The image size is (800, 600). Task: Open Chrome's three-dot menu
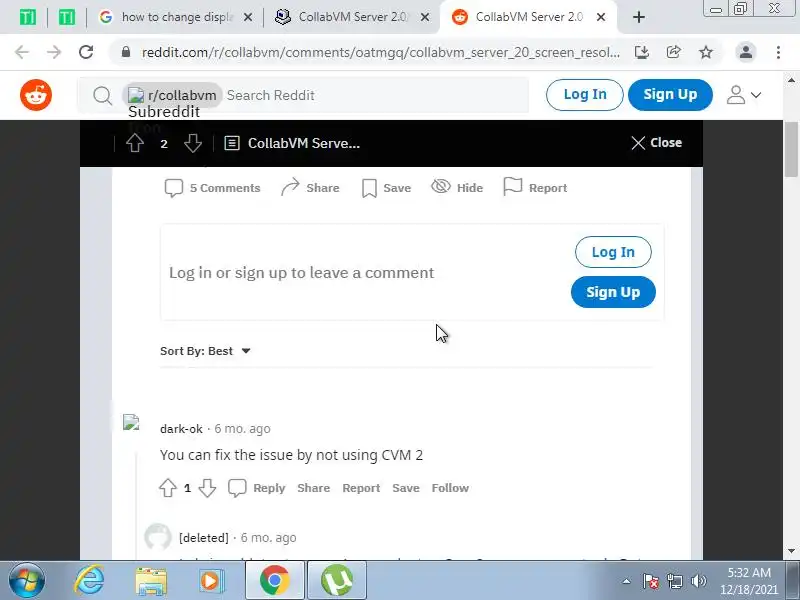pos(778,52)
